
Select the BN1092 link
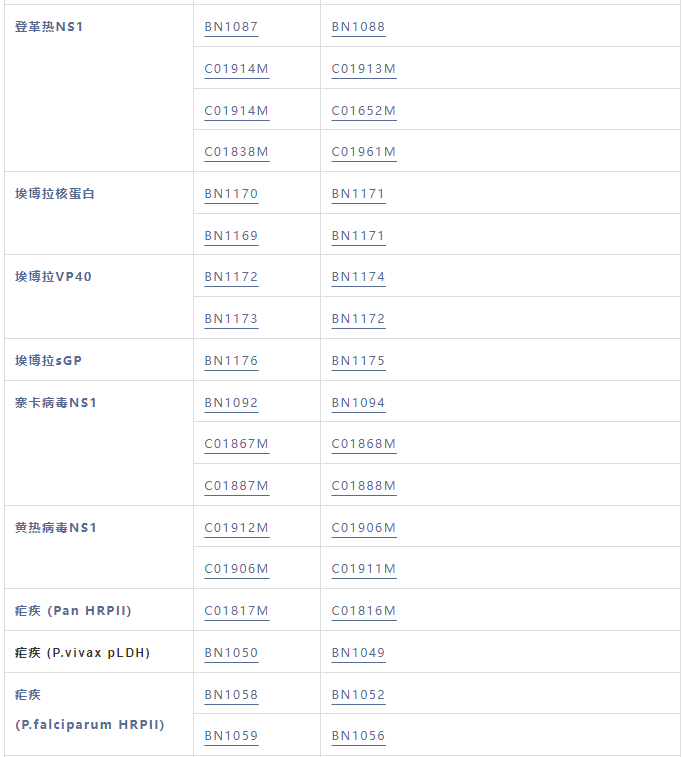point(231,403)
